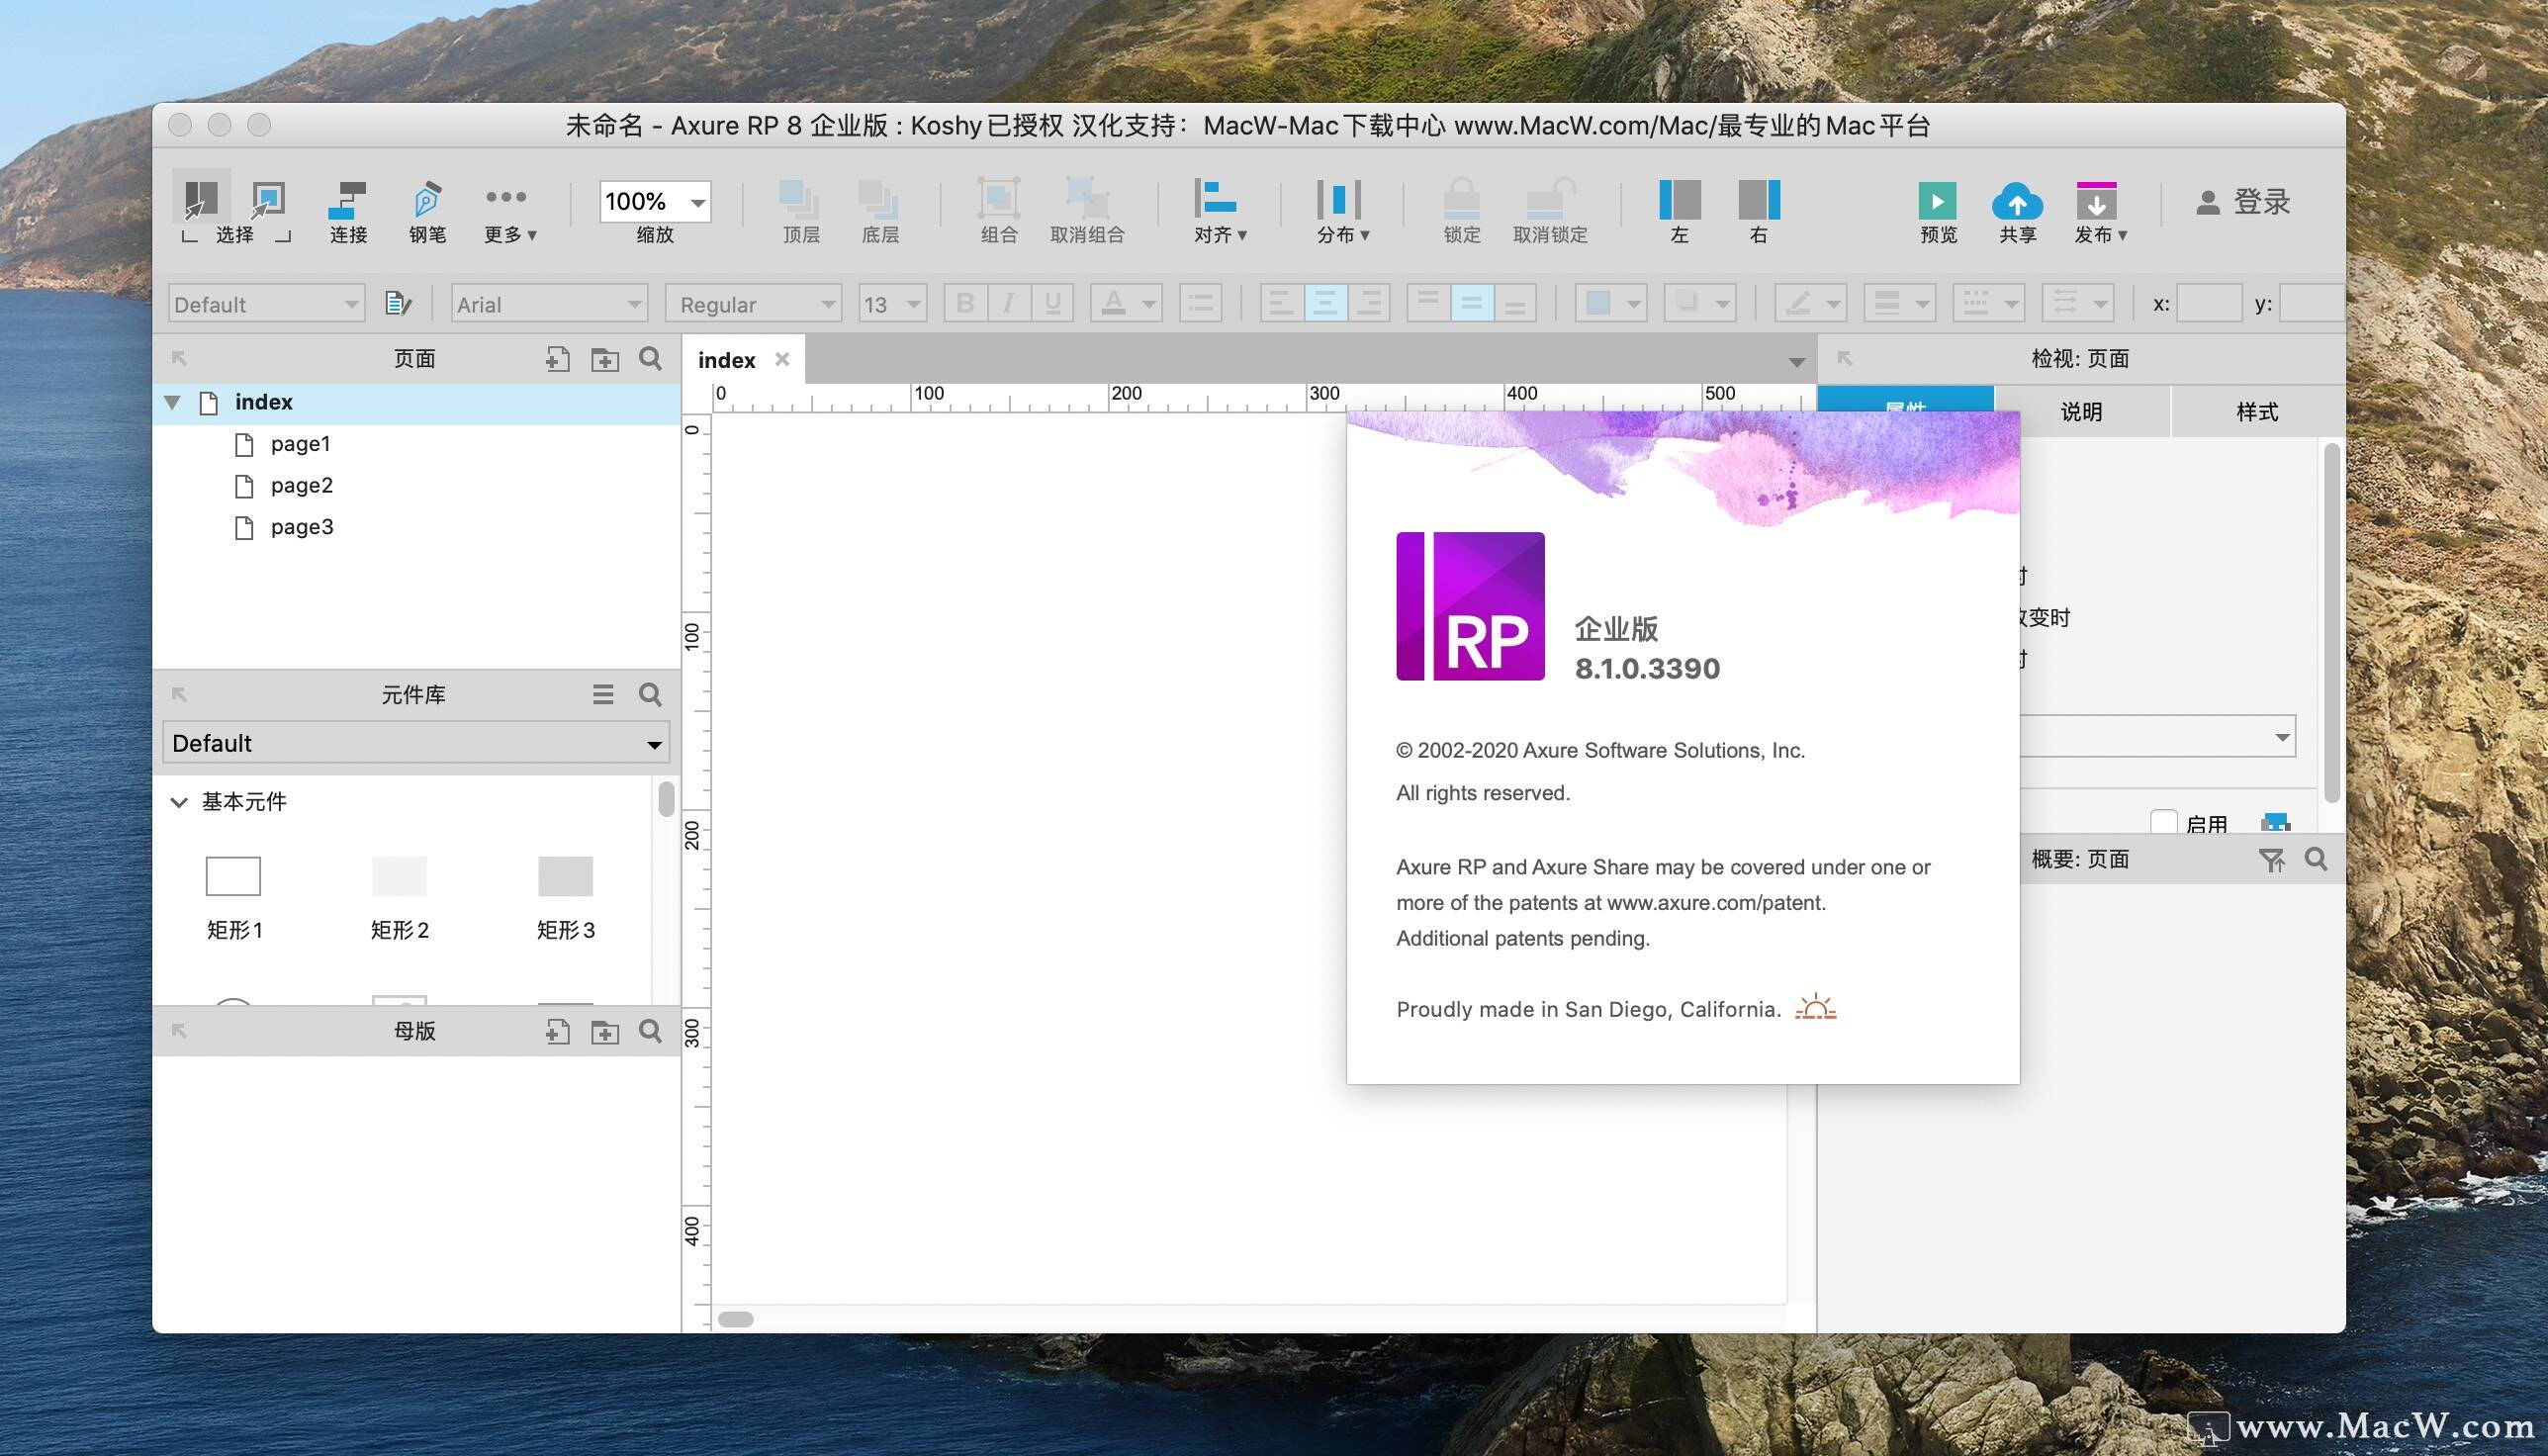Select page2 in the page tree

click(301, 486)
